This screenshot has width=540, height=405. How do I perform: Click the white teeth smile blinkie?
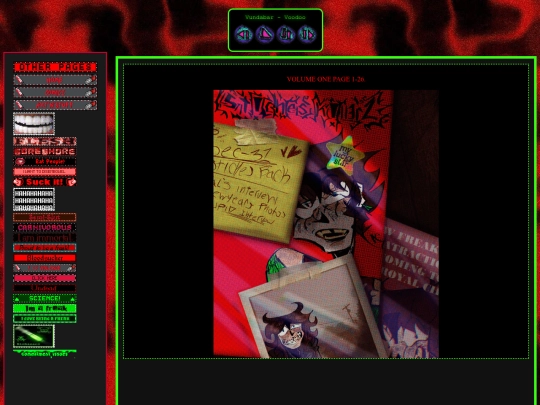34,123
